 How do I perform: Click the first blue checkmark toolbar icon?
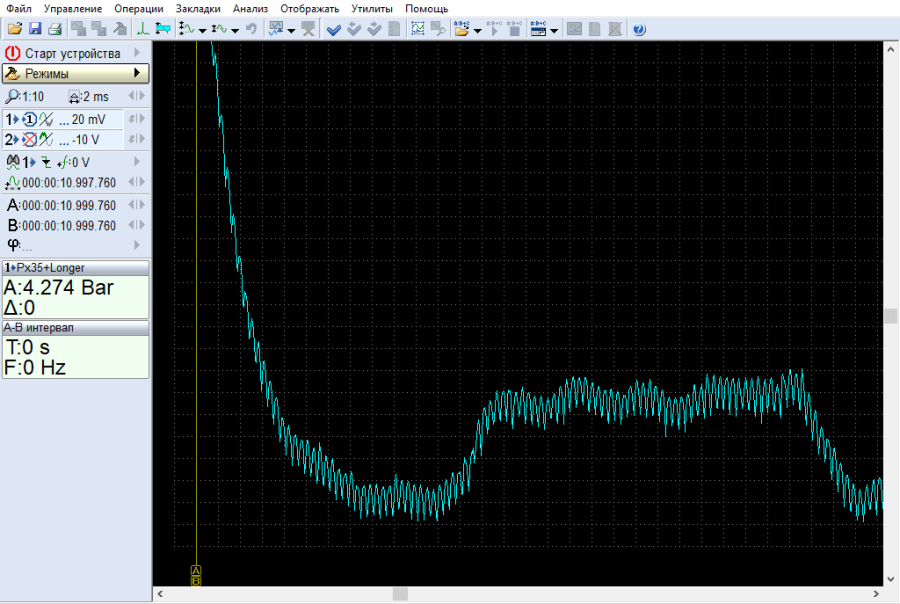point(334,29)
